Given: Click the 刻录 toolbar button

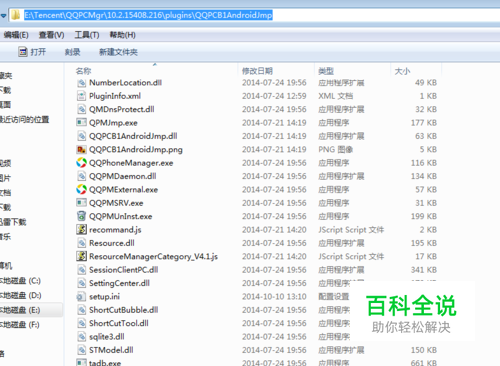Looking at the screenshot, I should point(72,52).
